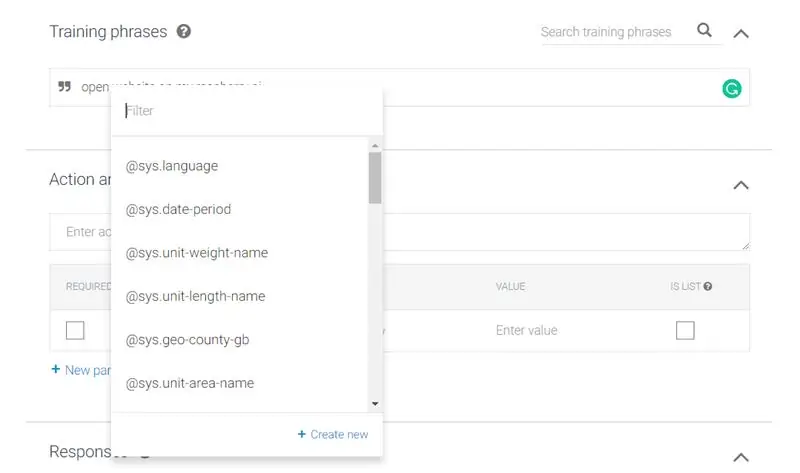Image resolution: width=800 pixels, height=473 pixels.
Task: Toggle the REQUIRED checkbox in parameter row
Action: [x=75, y=330]
